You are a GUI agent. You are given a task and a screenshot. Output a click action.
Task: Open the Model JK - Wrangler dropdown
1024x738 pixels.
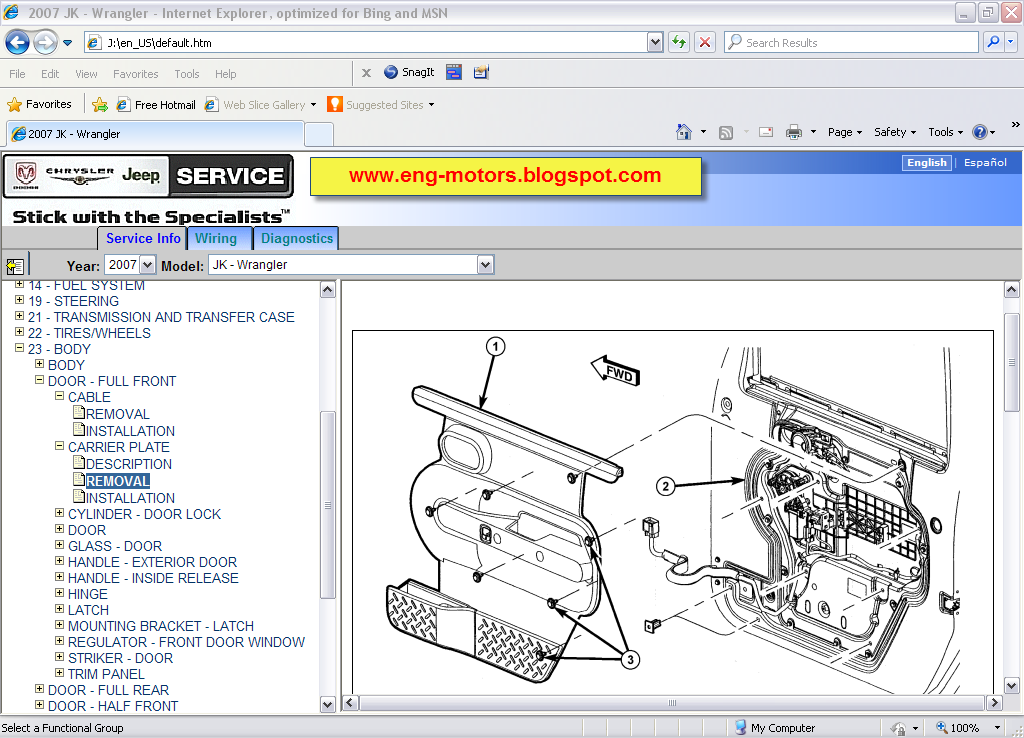pyautogui.click(x=485, y=265)
